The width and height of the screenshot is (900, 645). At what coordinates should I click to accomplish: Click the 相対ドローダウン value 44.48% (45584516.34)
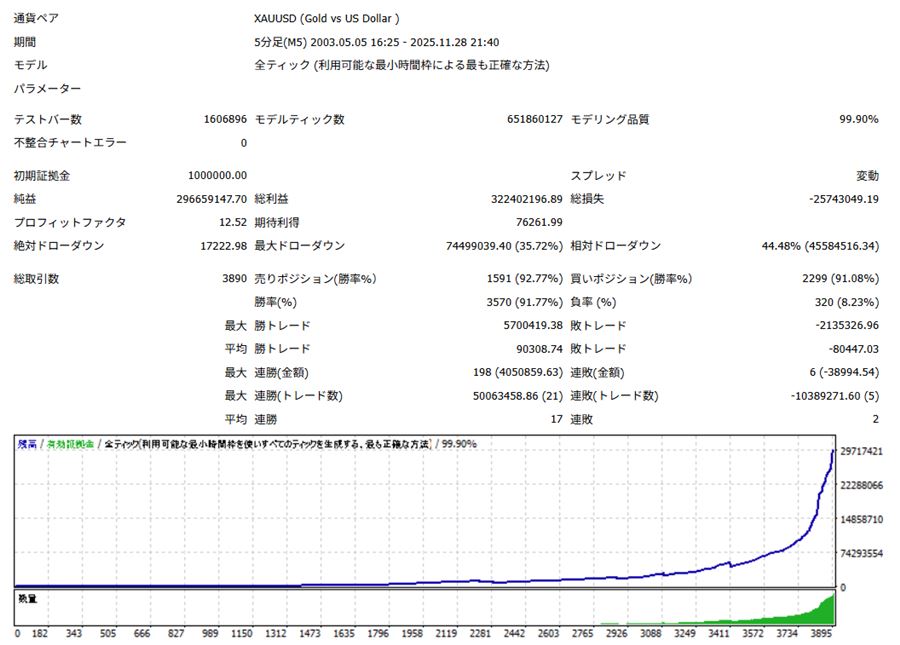click(x=820, y=246)
